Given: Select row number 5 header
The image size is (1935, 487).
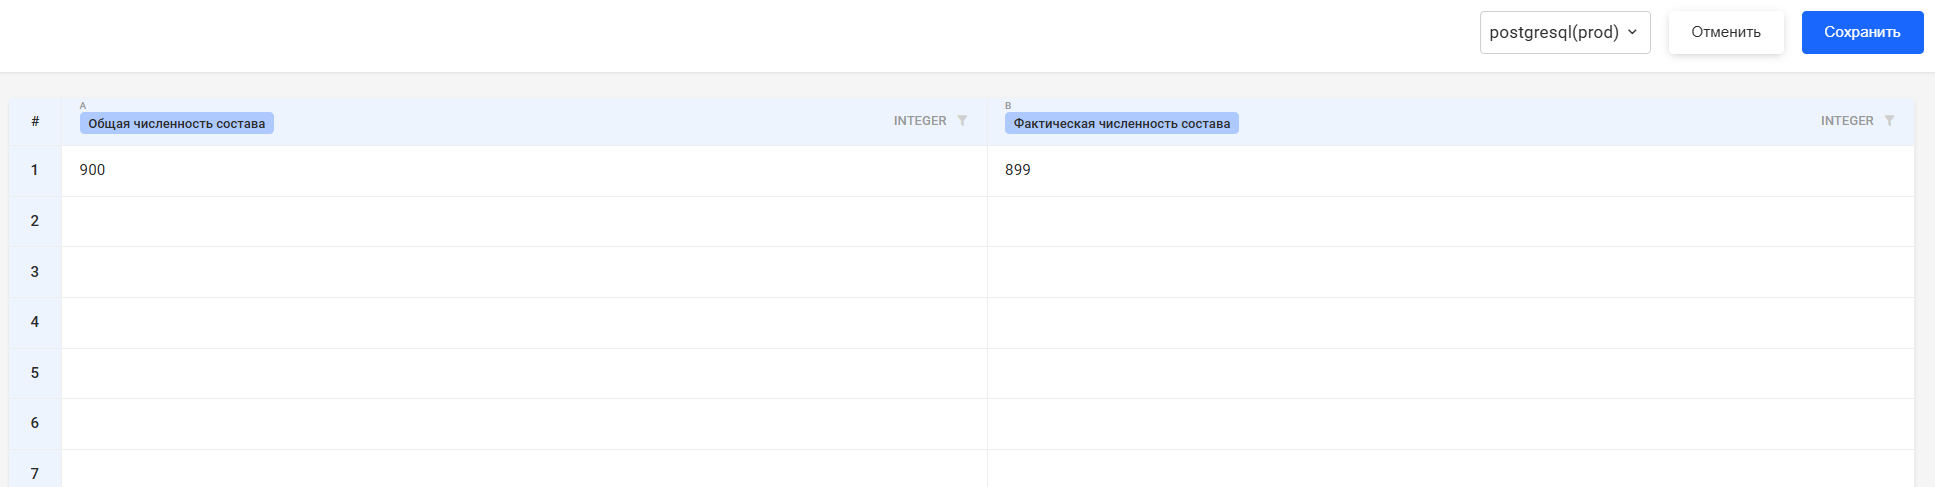Looking at the screenshot, I should click(35, 373).
